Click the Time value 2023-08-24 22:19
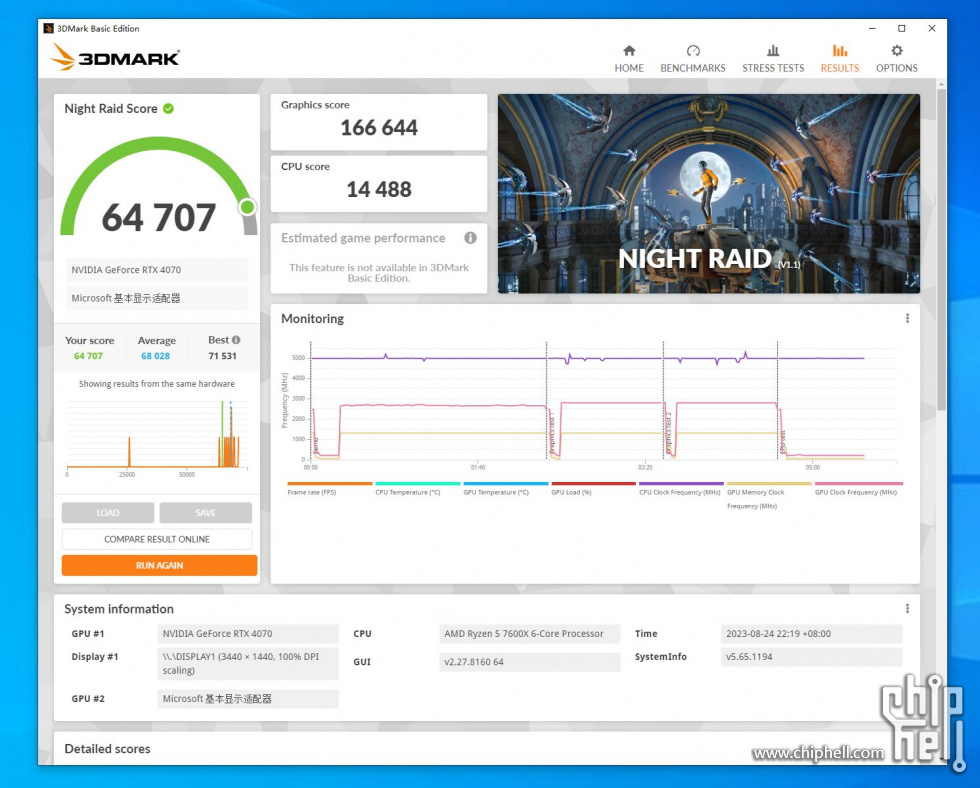Screen dimensions: 980x788 pyautogui.click(x=811, y=634)
